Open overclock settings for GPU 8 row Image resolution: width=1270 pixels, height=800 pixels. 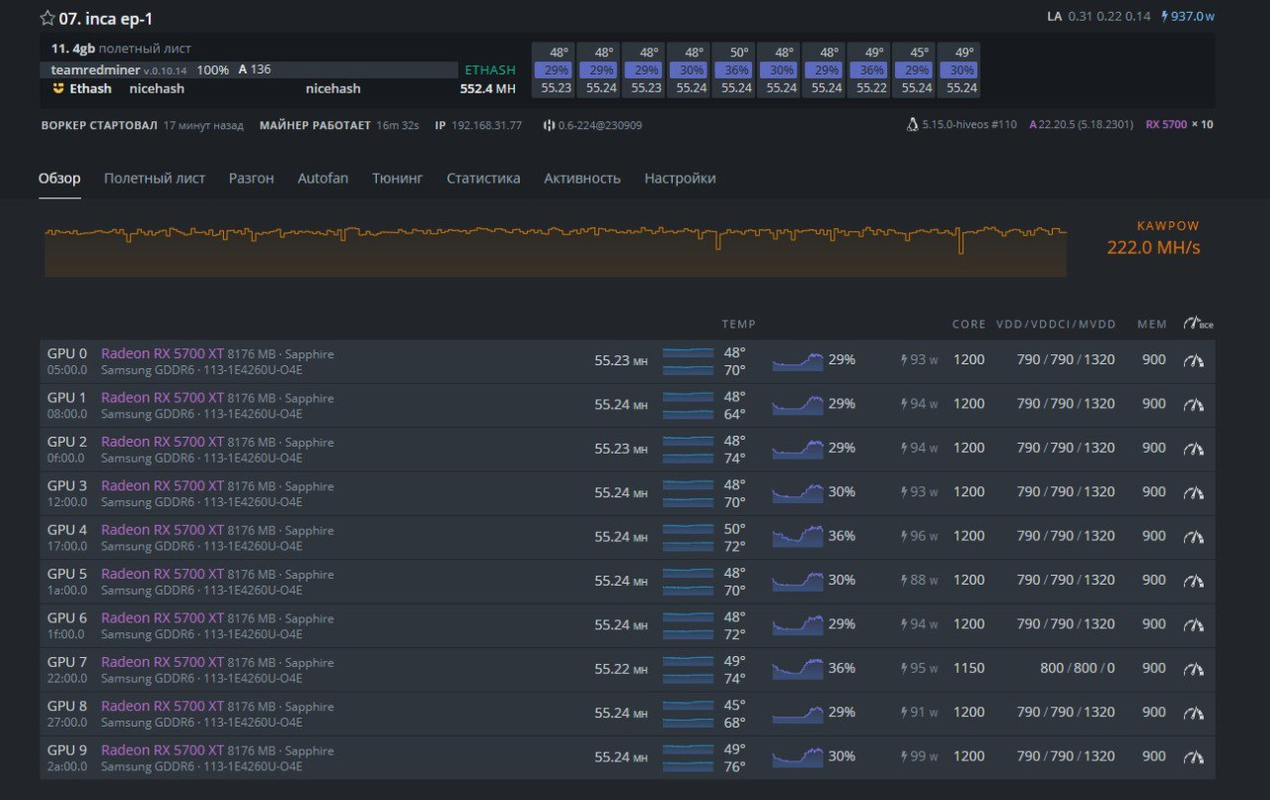[1193, 712]
